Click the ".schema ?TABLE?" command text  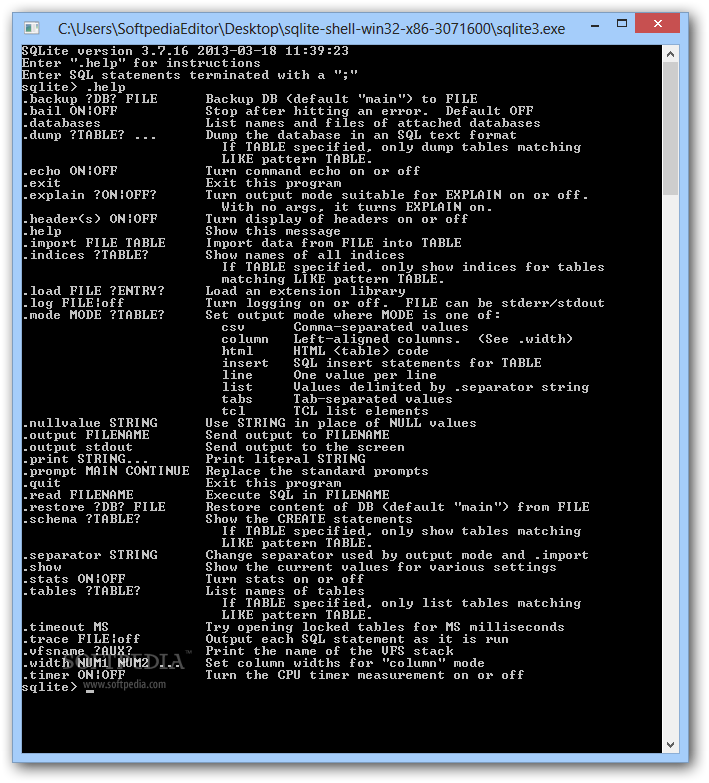pyautogui.click(x=81, y=519)
